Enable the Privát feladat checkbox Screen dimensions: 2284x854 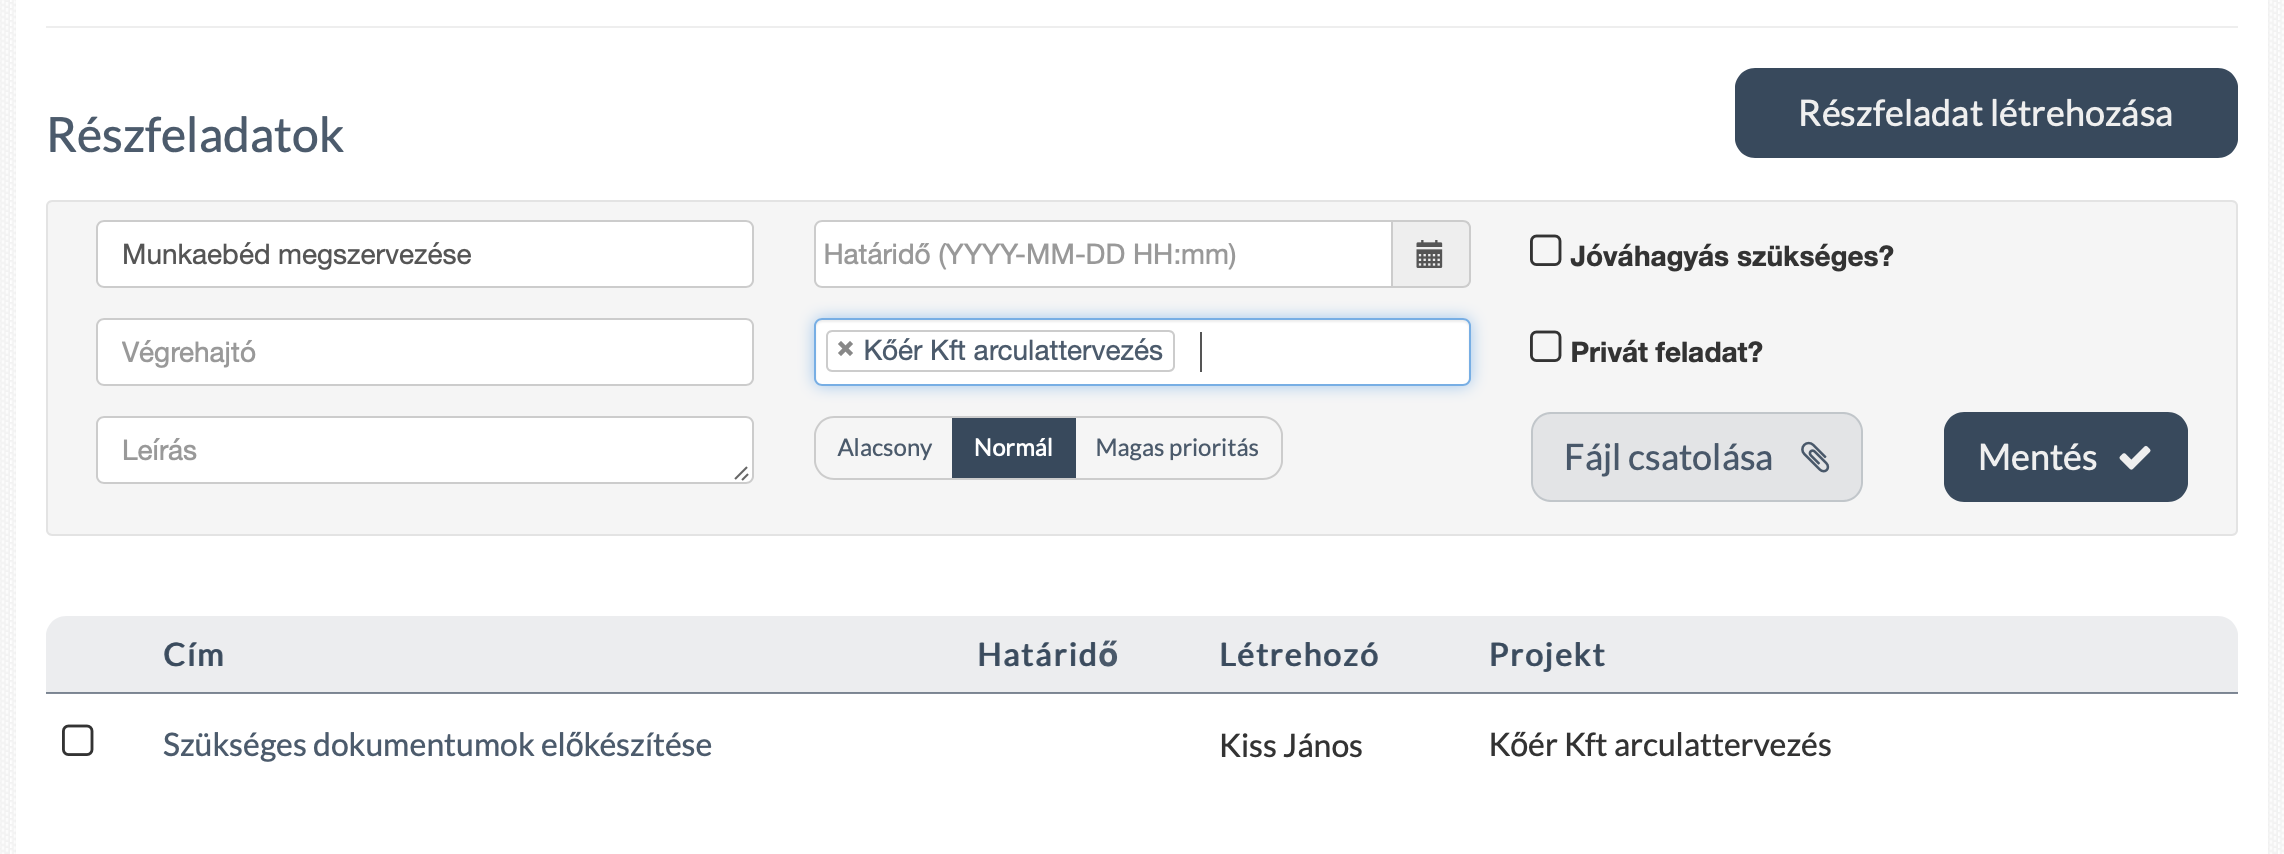tap(1545, 348)
